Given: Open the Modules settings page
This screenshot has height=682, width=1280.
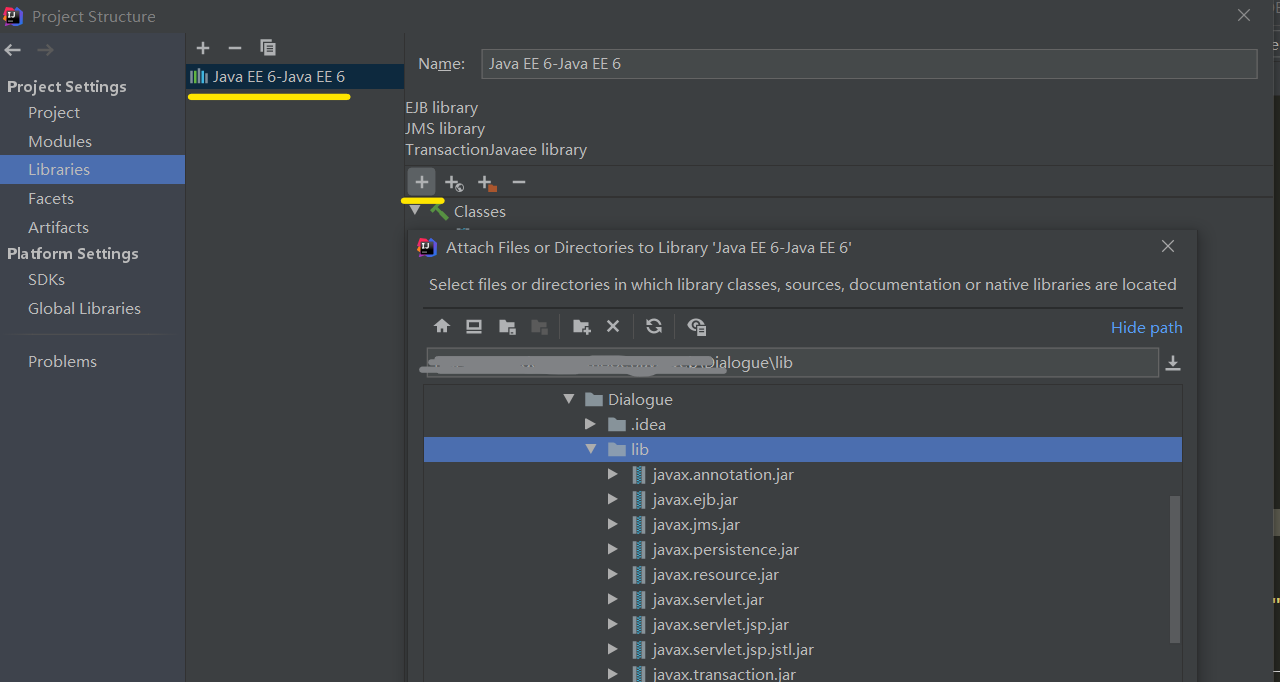Looking at the screenshot, I should (60, 141).
